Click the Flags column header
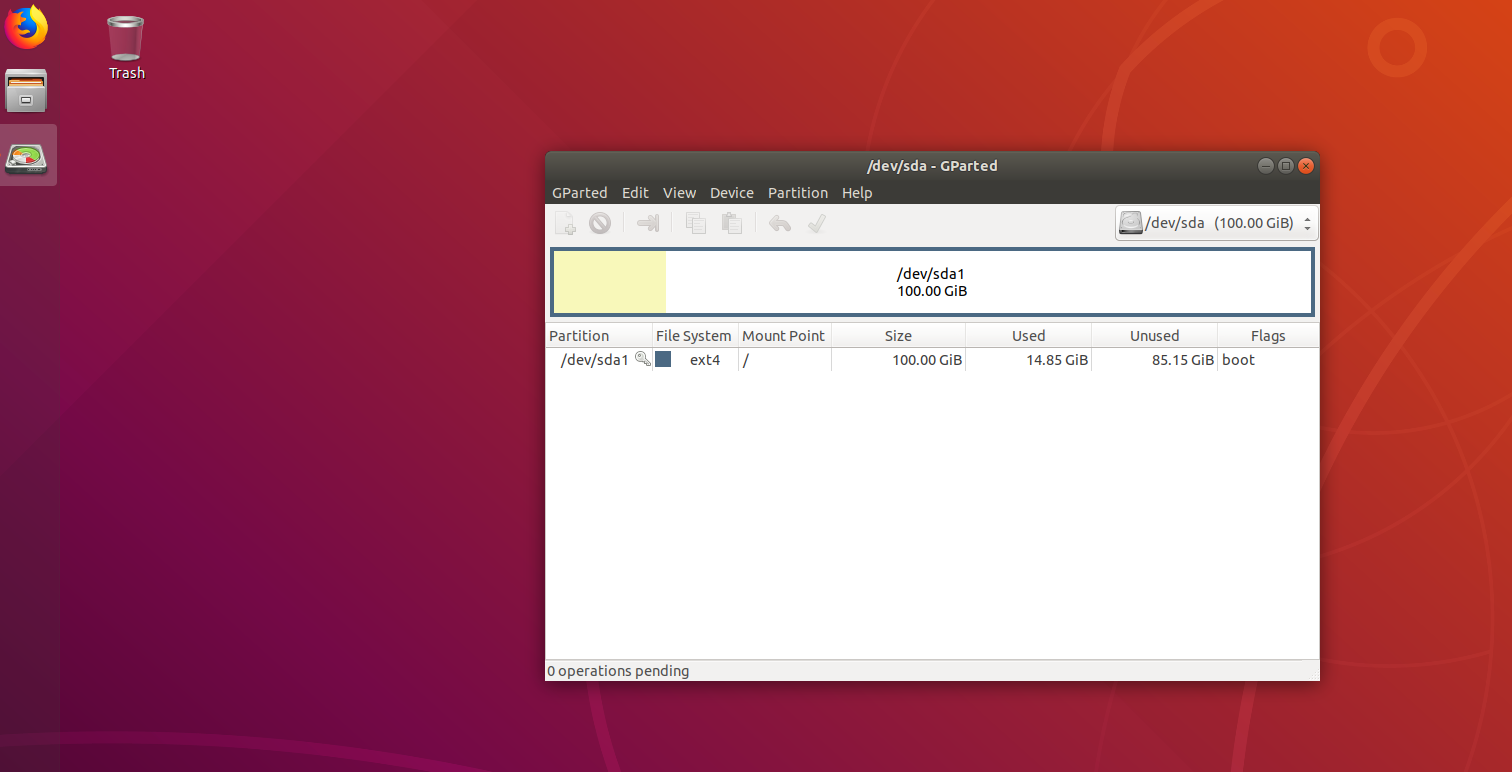 [x=1268, y=336]
